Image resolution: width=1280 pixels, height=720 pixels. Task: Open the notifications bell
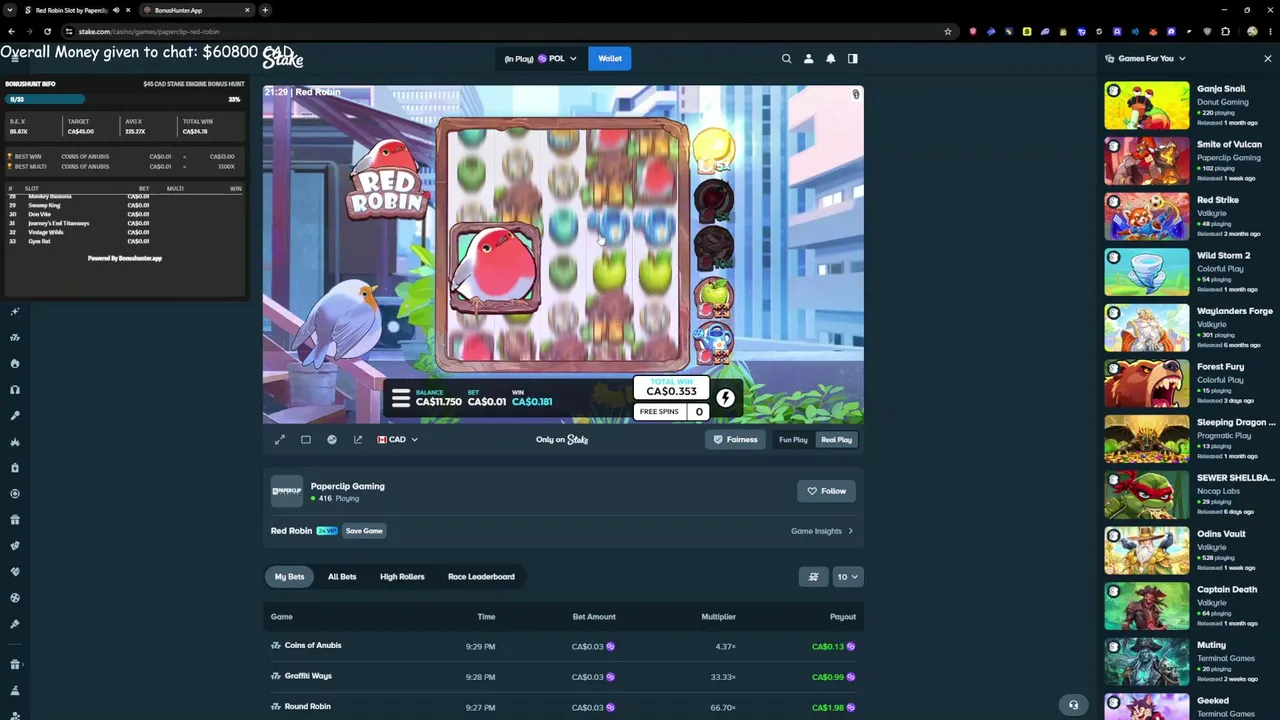(x=830, y=59)
